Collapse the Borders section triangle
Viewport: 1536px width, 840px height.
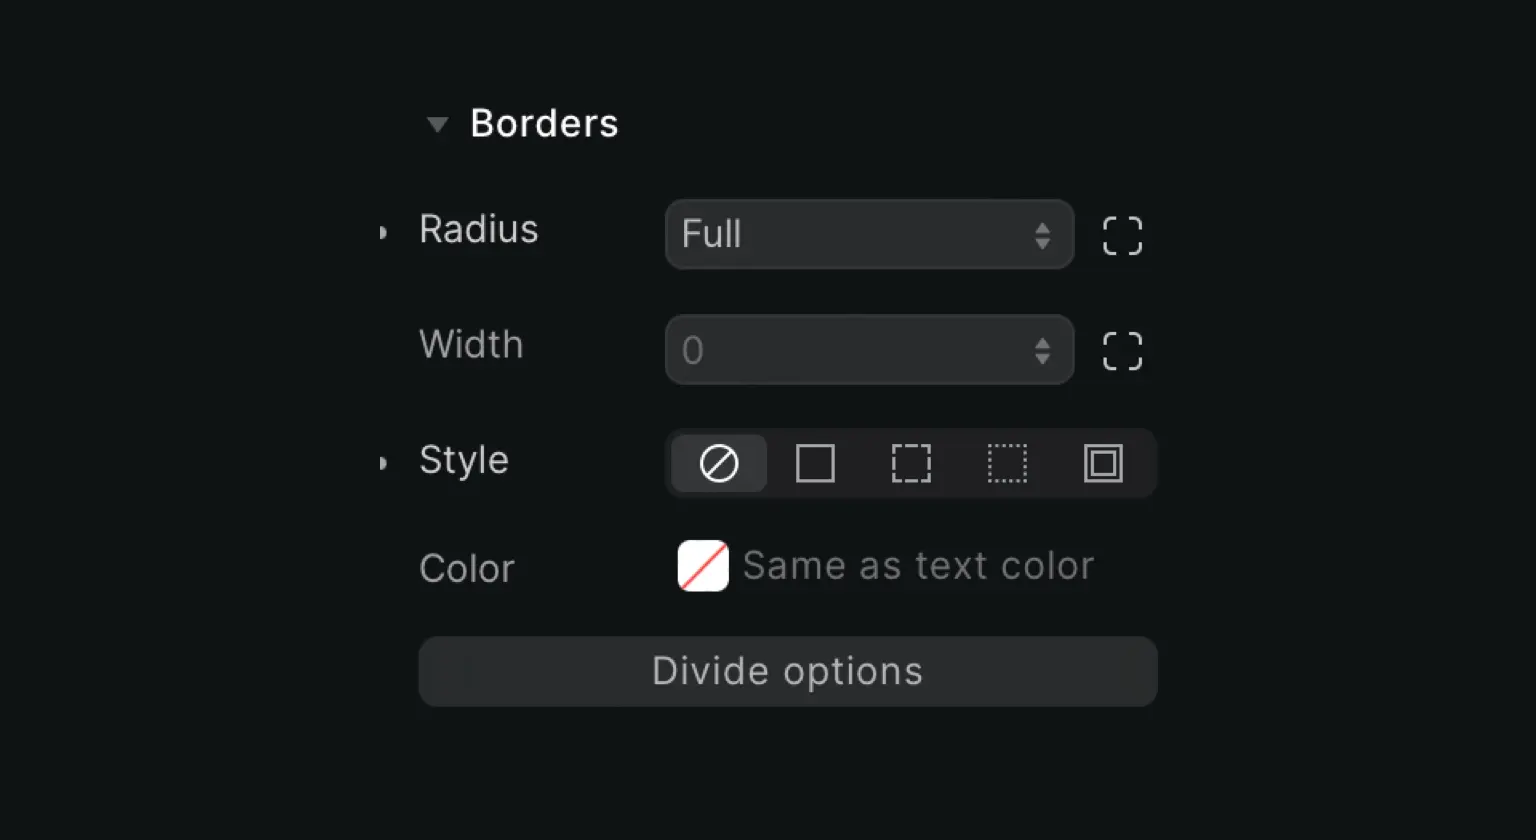[x=437, y=125]
